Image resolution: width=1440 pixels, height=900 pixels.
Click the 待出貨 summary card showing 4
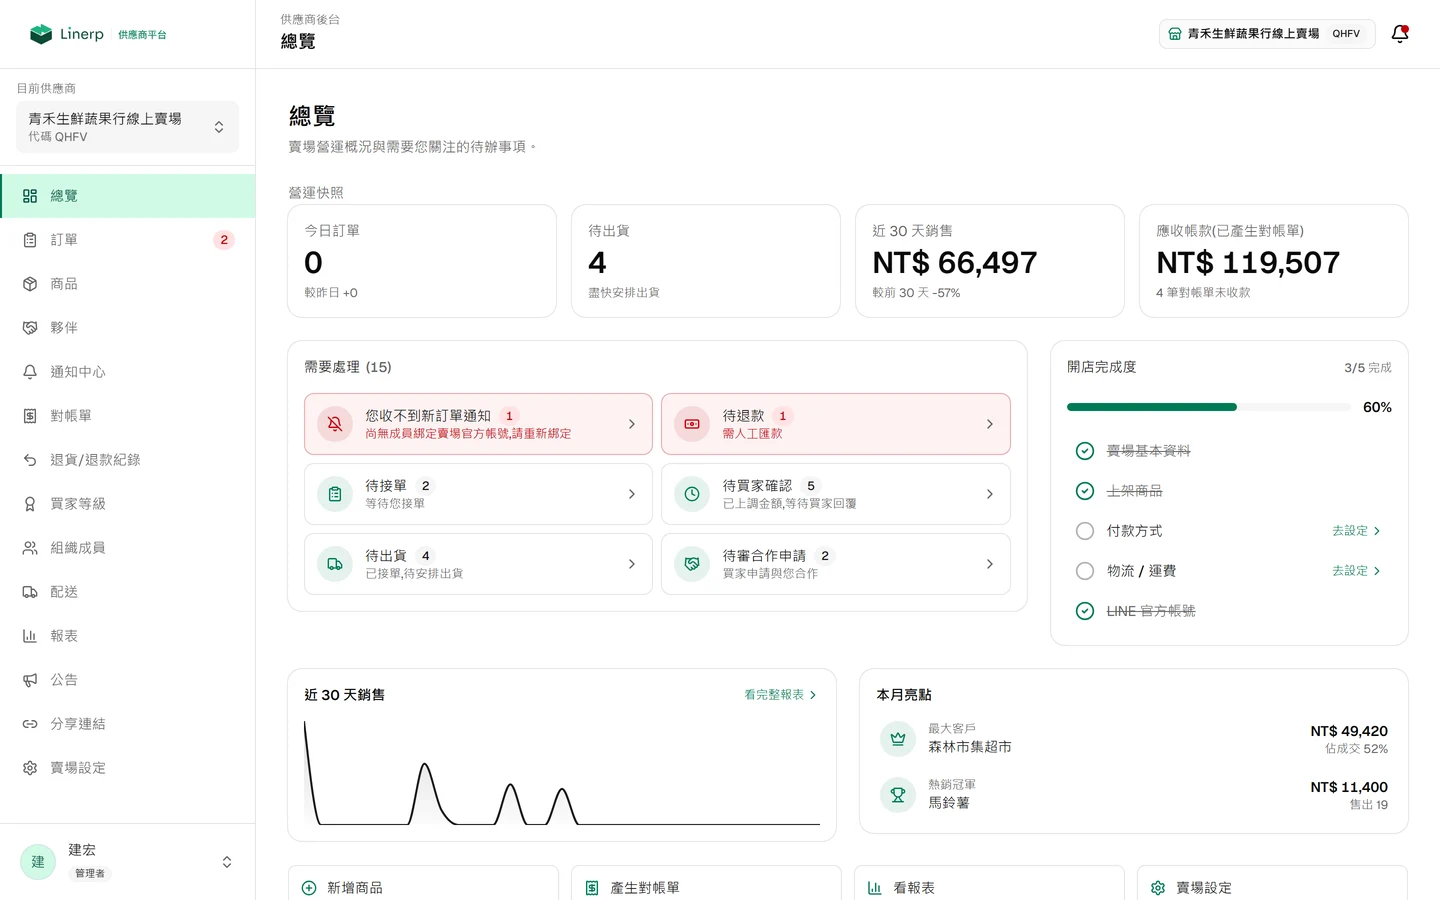point(706,261)
